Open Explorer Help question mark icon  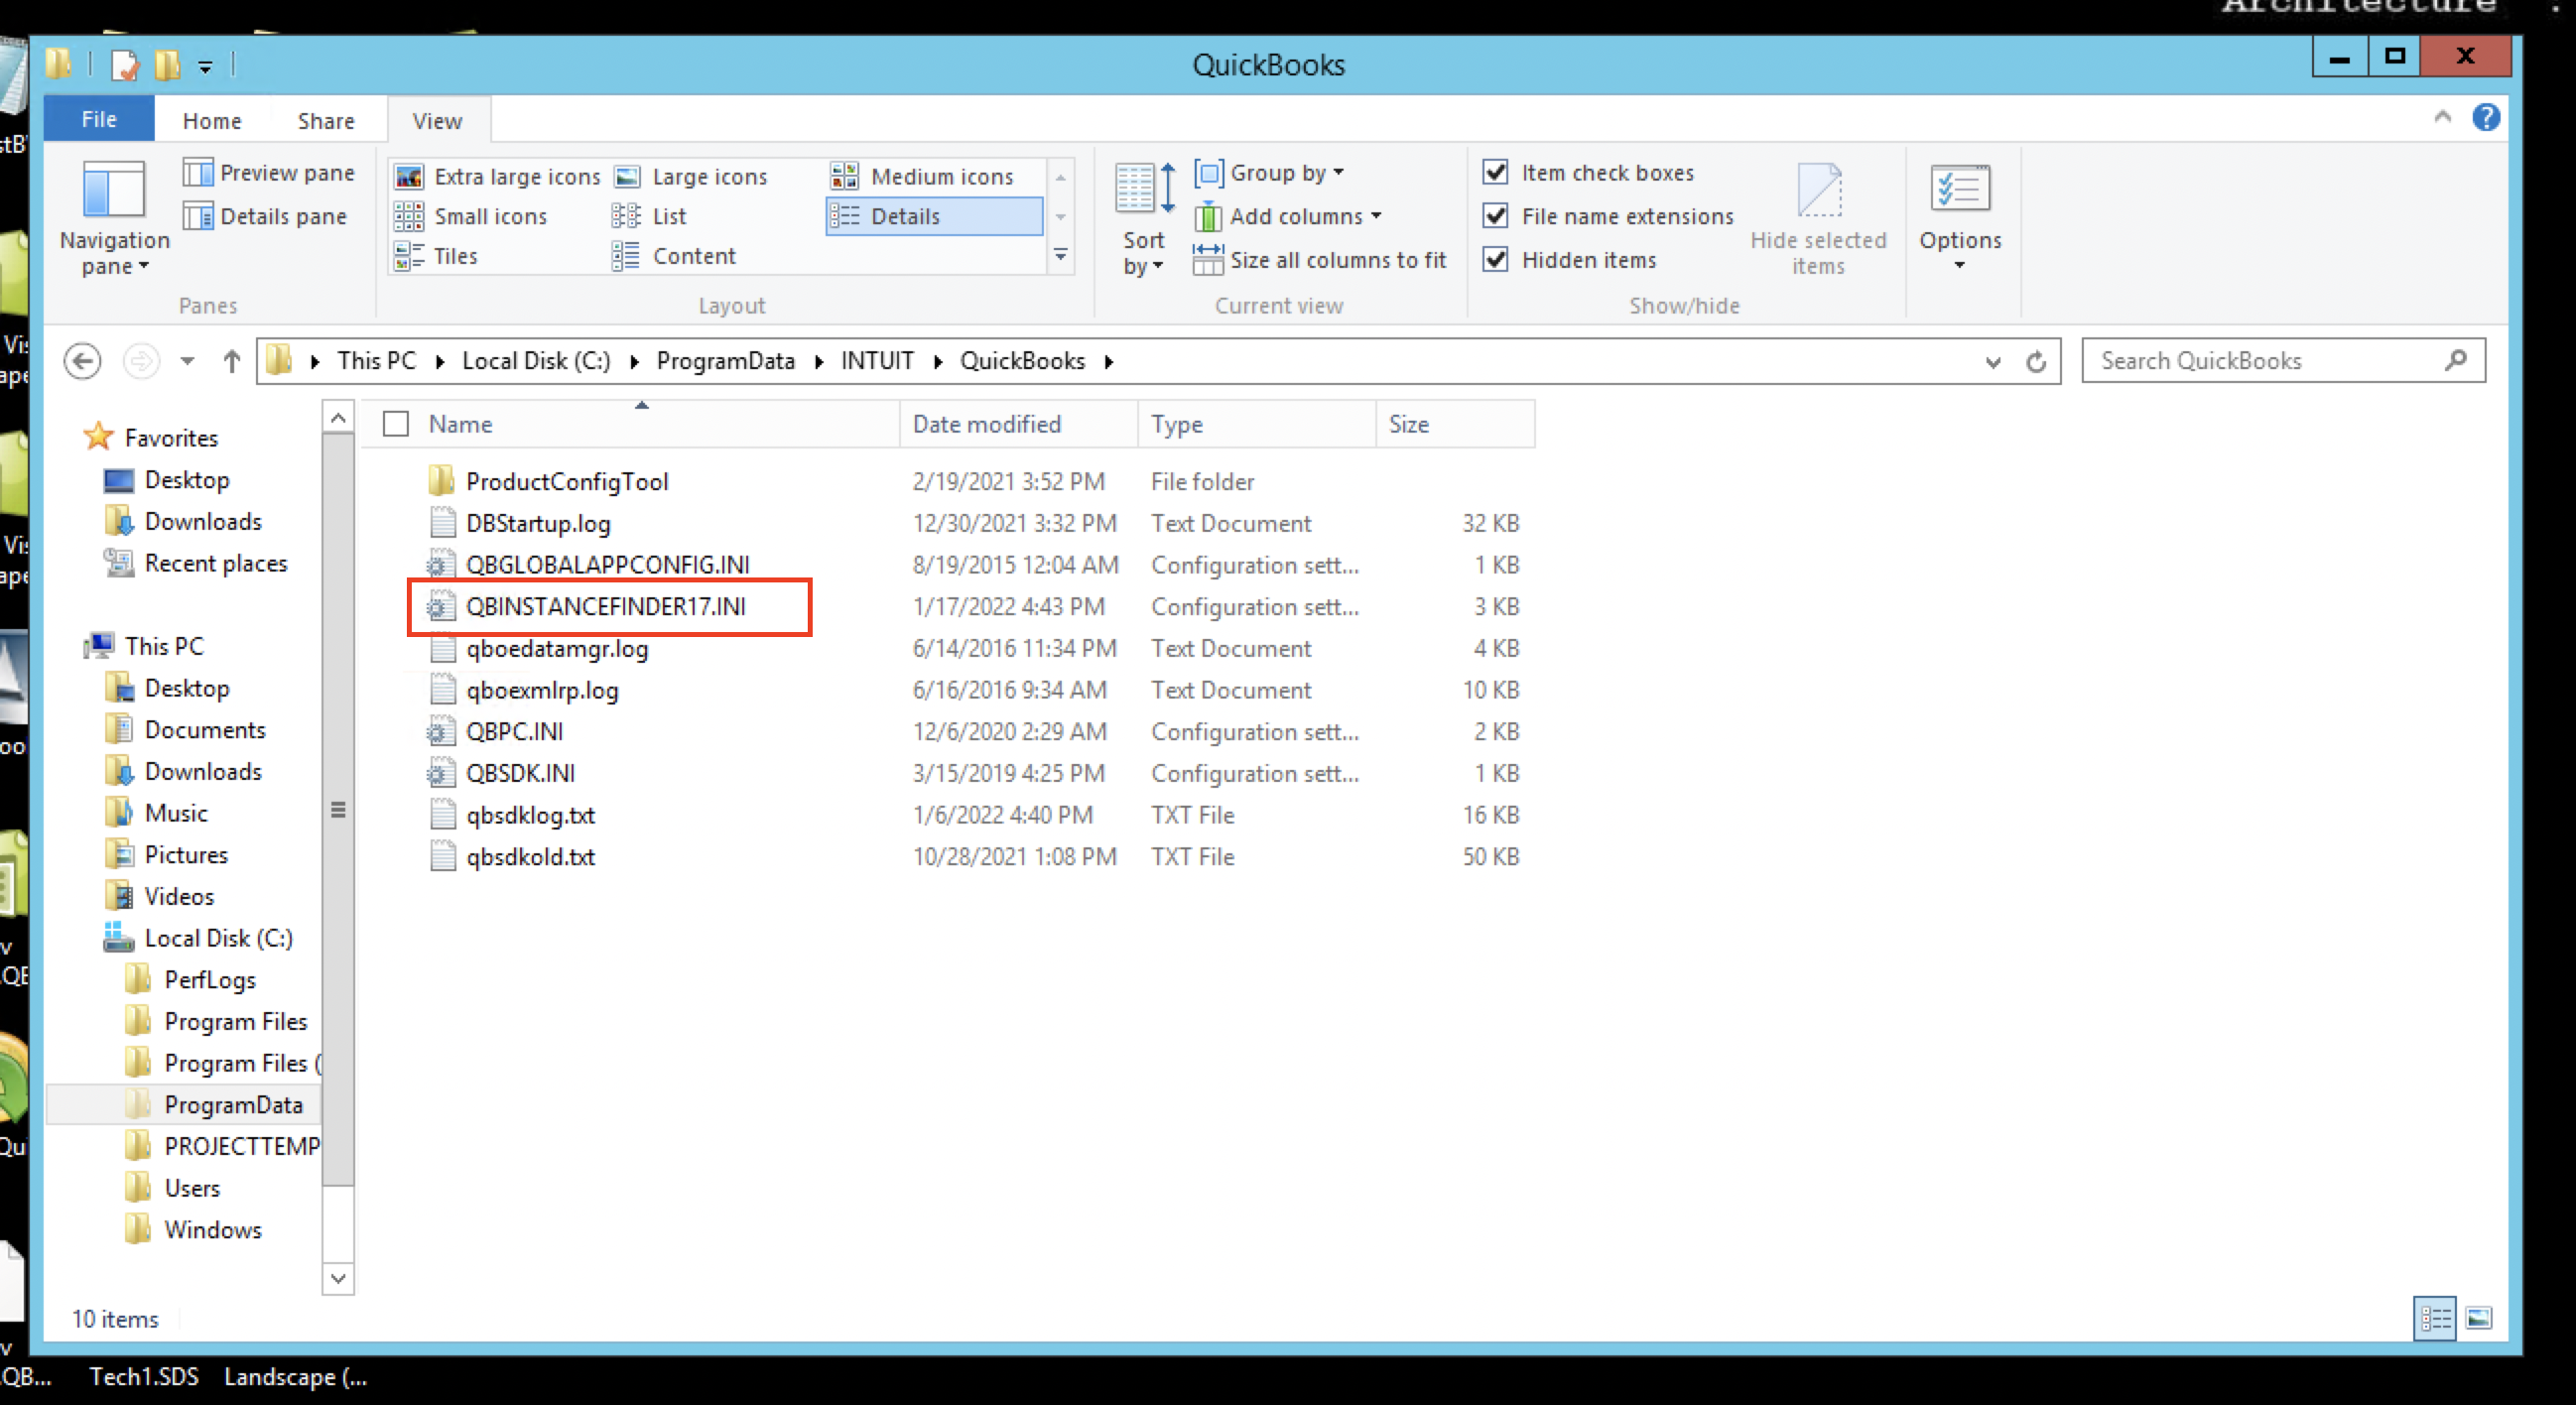point(2485,118)
